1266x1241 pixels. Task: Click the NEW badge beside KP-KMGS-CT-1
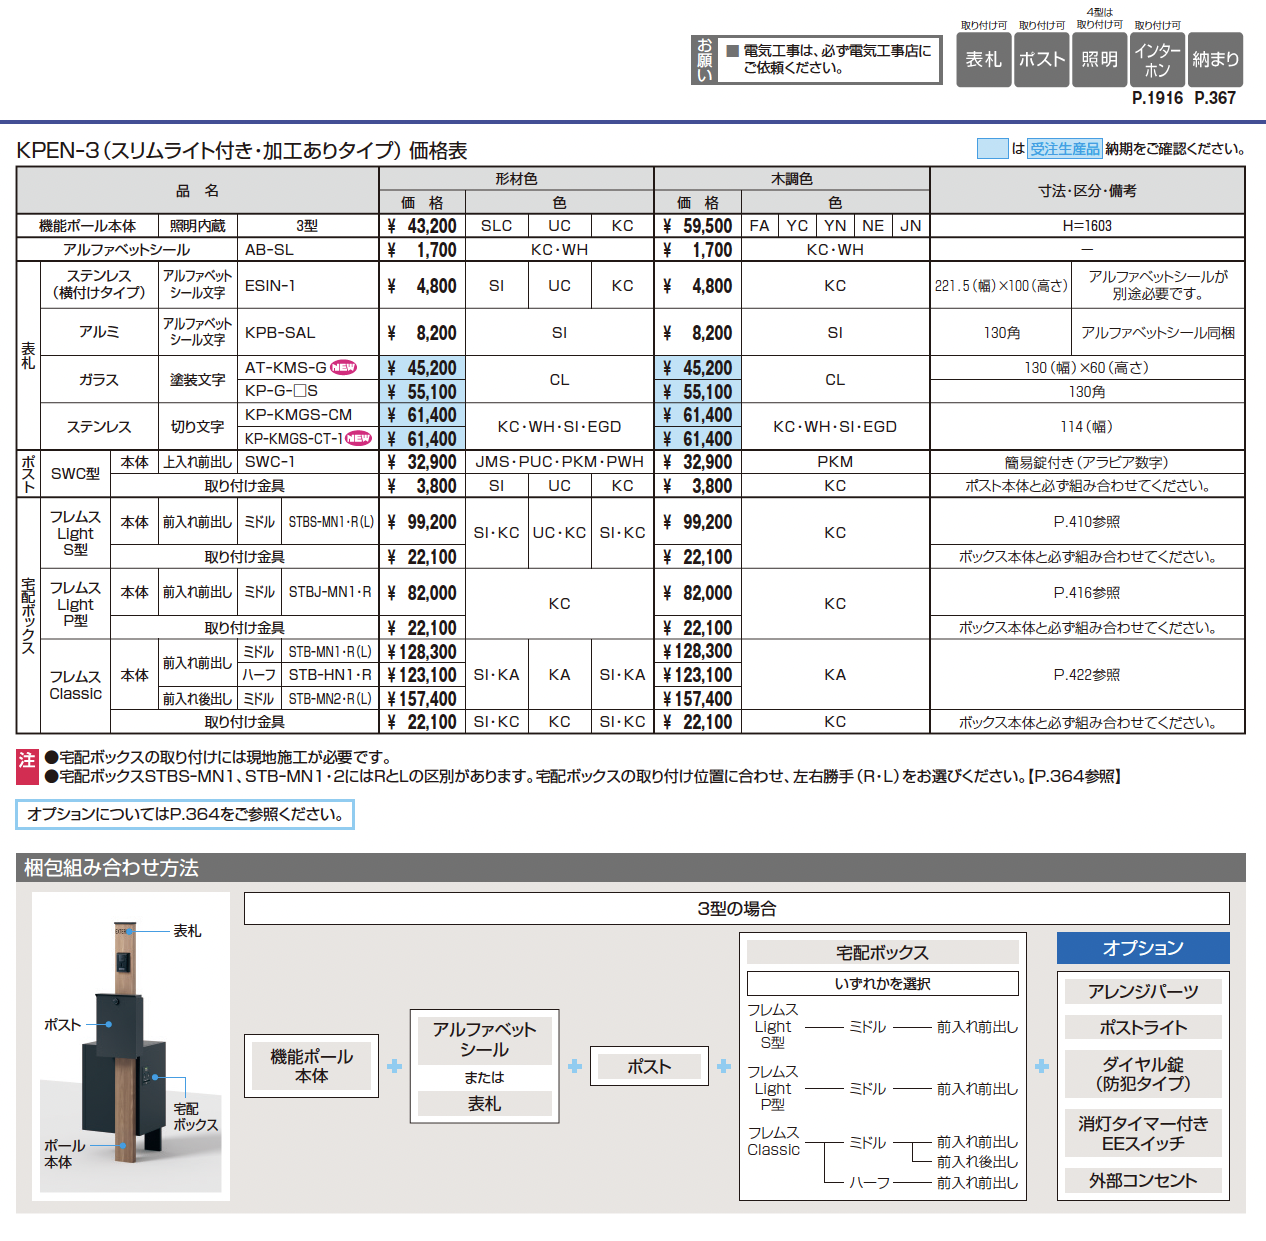coord(358,438)
